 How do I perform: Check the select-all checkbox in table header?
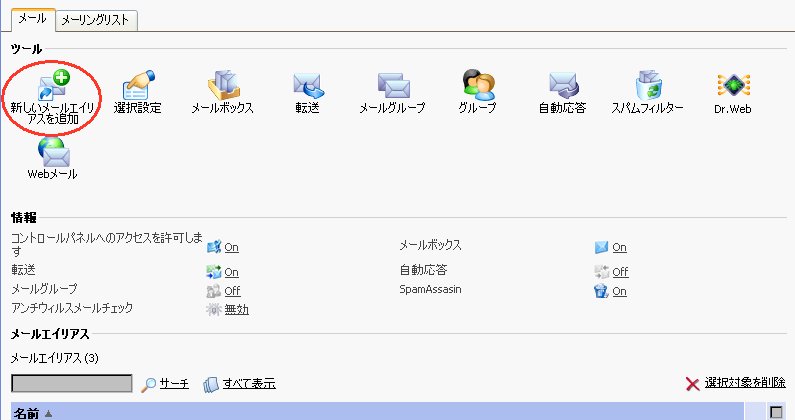click(x=775, y=412)
